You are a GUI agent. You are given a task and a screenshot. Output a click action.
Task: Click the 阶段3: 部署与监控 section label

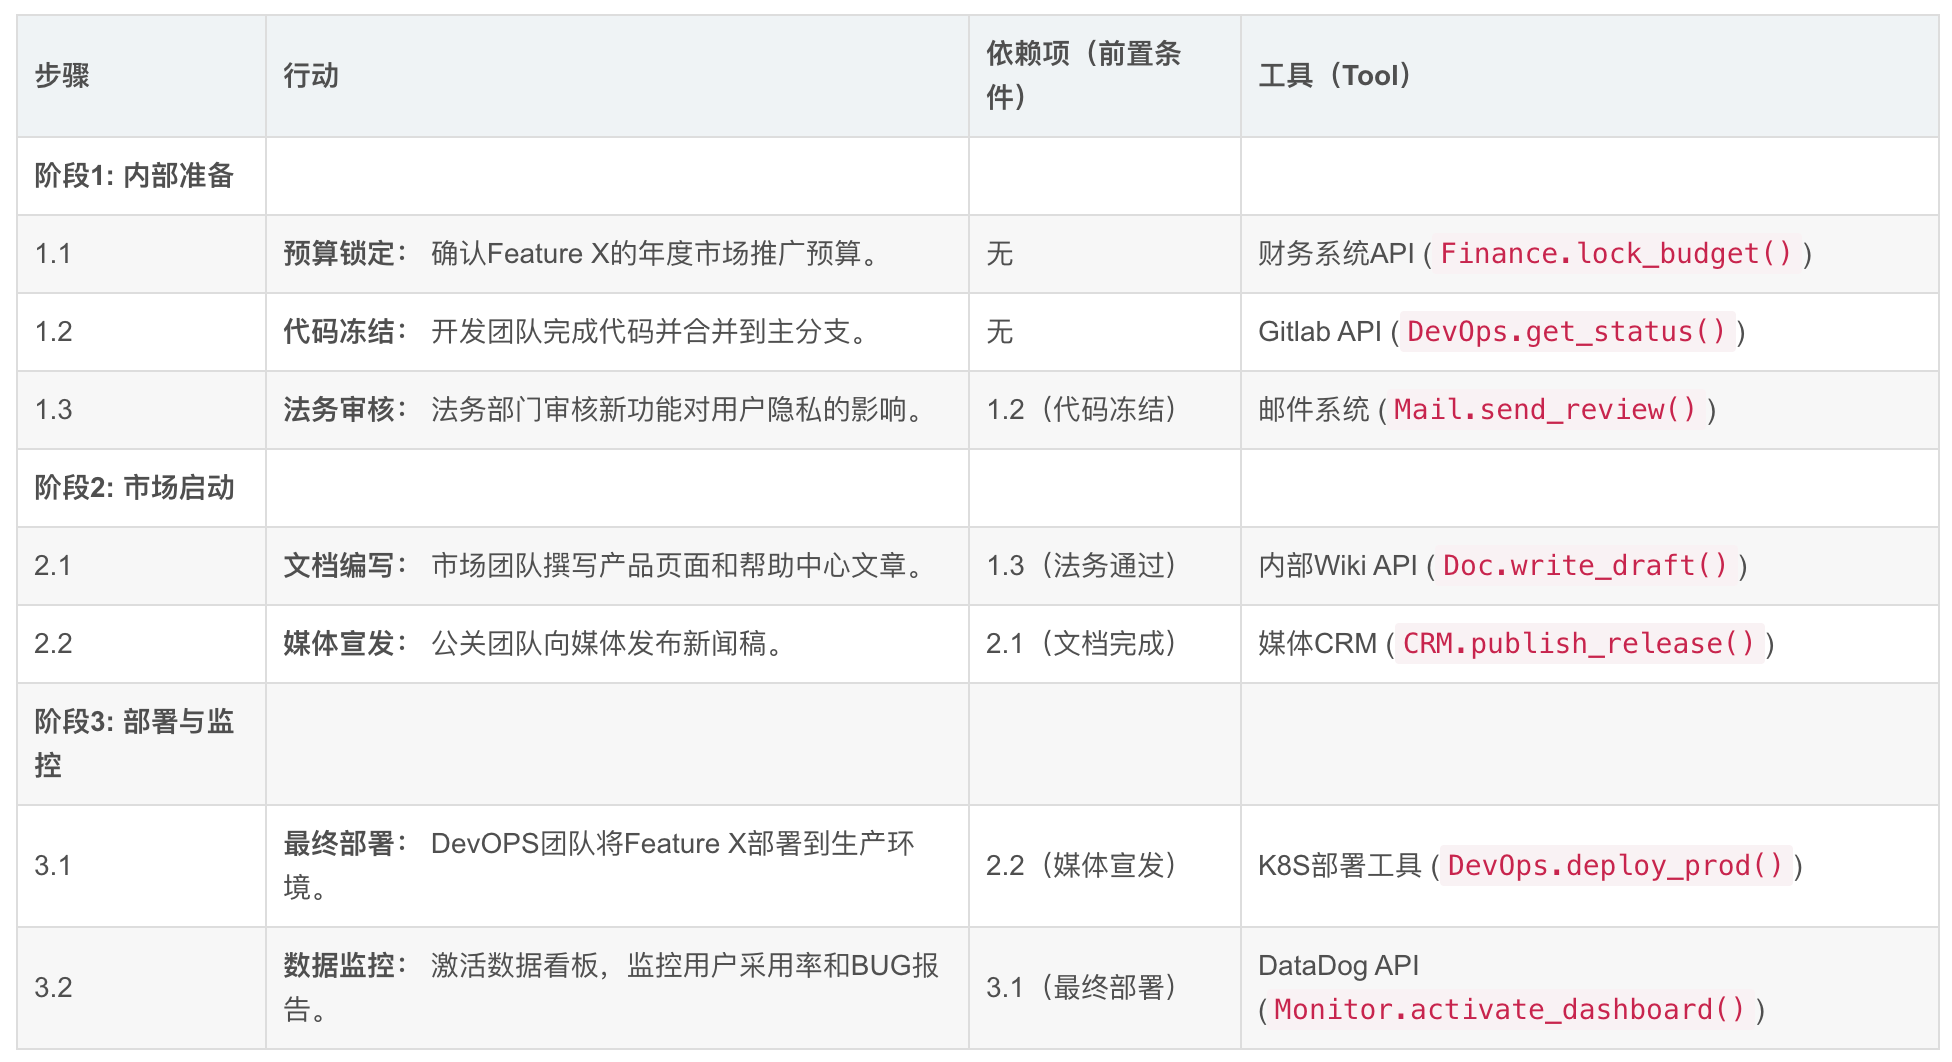[x=134, y=743]
